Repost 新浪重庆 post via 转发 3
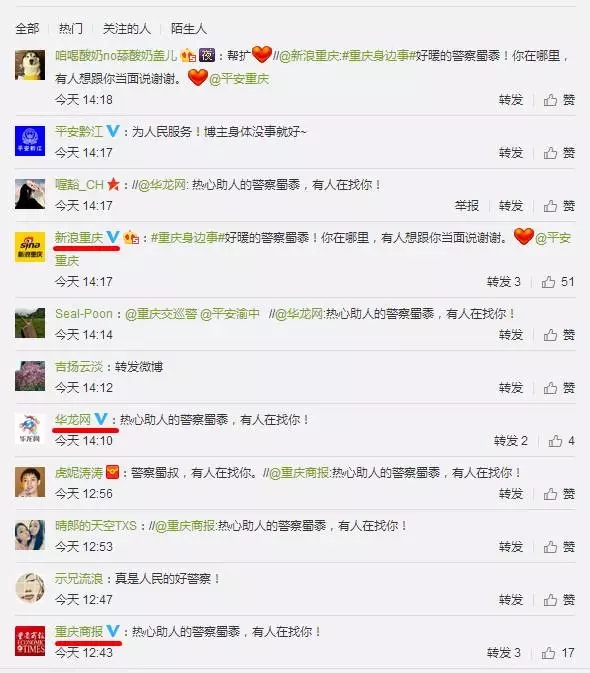Screen dimensions: 590x673 [504, 282]
